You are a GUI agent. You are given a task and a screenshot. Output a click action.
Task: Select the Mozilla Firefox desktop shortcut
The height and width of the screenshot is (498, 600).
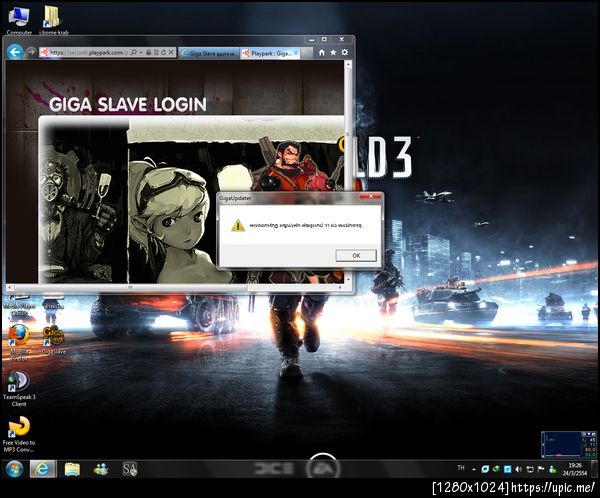click(19, 342)
